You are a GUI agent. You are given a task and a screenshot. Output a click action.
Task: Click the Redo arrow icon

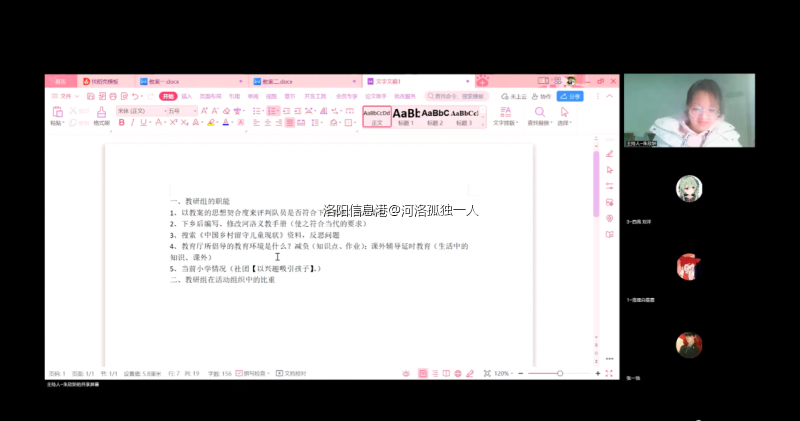(x=151, y=96)
